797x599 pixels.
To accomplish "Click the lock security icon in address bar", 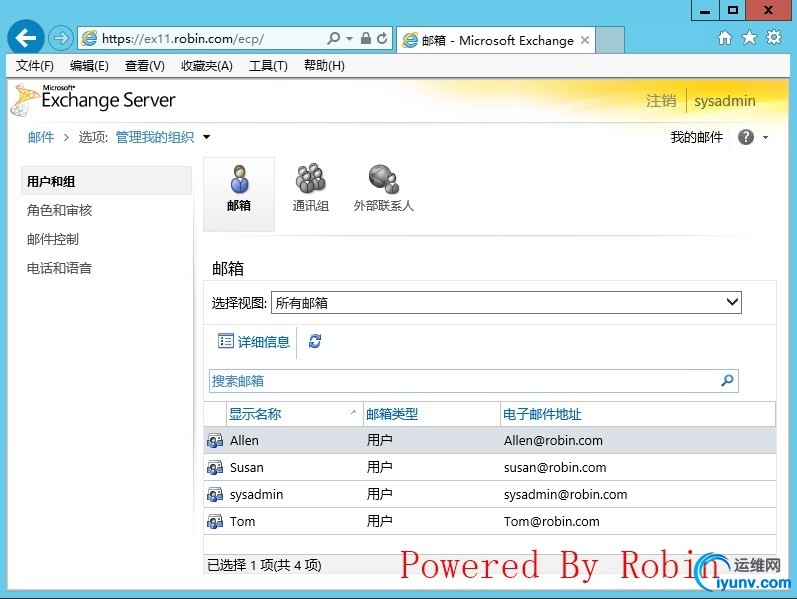I will pyautogui.click(x=365, y=38).
